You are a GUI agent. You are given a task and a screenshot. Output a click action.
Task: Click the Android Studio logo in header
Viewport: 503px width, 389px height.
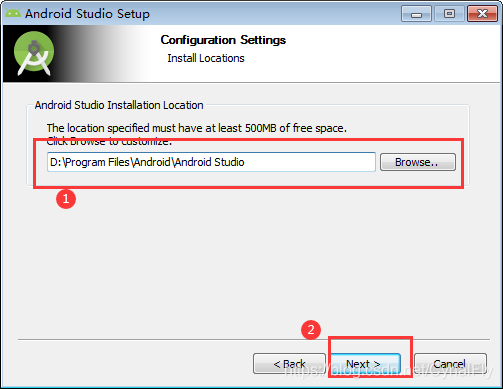[34, 53]
